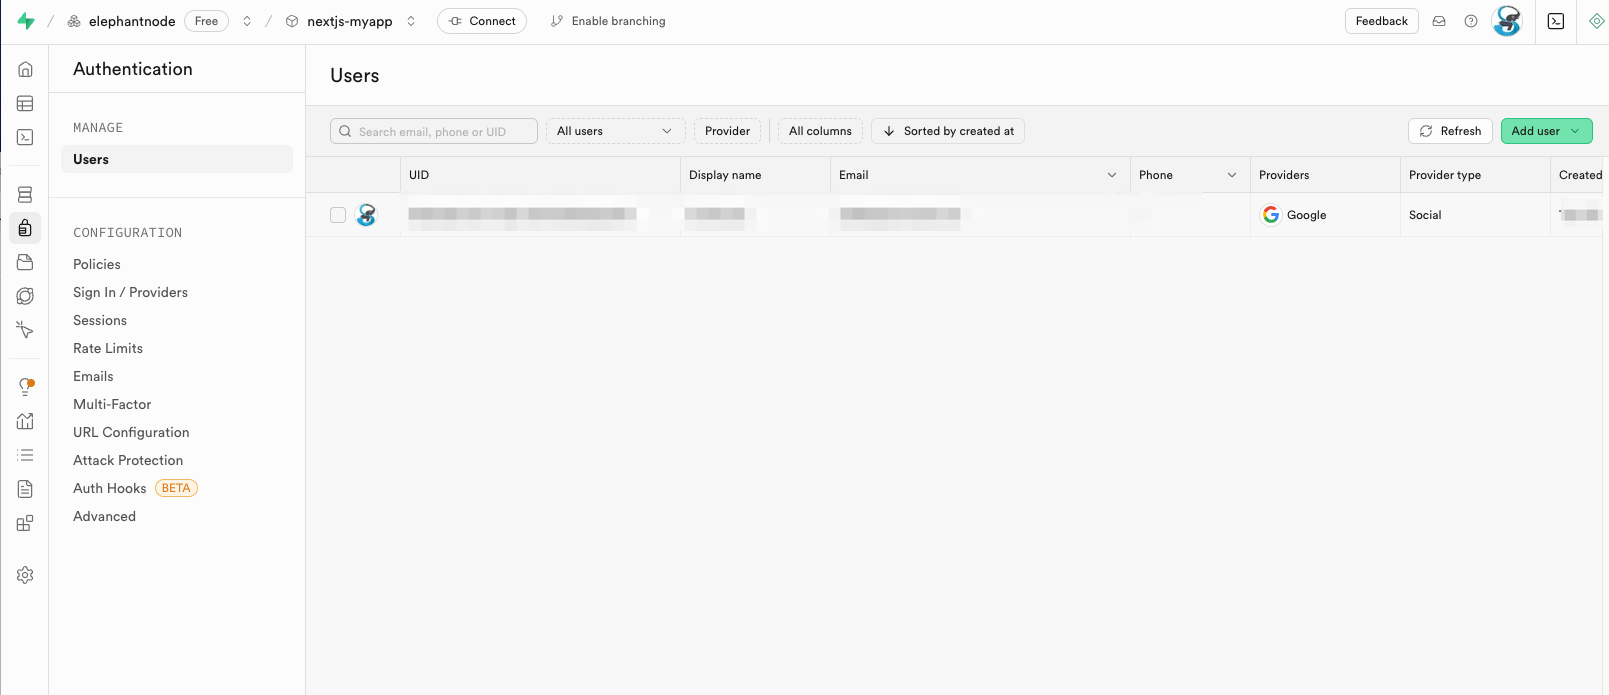The width and height of the screenshot is (1609, 695).
Task: Open Advisors lightbulb sidebar icon
Action: (25, 387)
